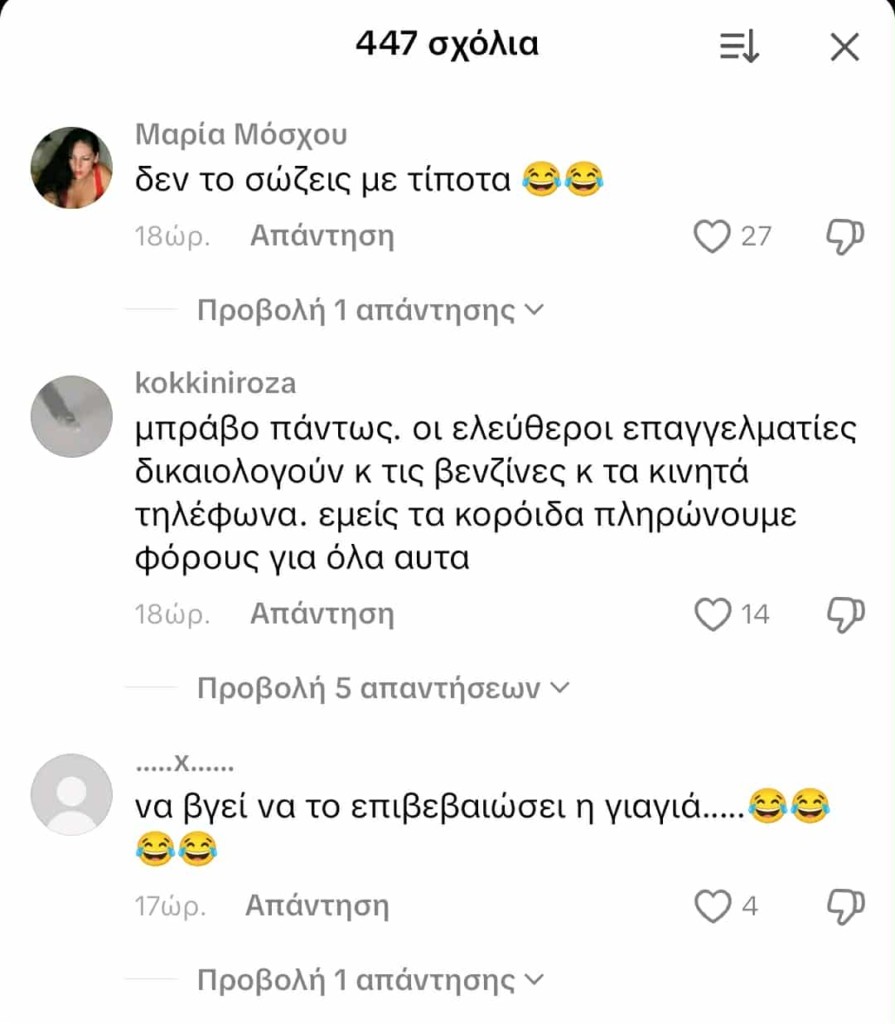The width and height of the screenshot is (895, 1024).
Task: Open the default avatar of user .....x......
Action: click(x=72, y=794)
